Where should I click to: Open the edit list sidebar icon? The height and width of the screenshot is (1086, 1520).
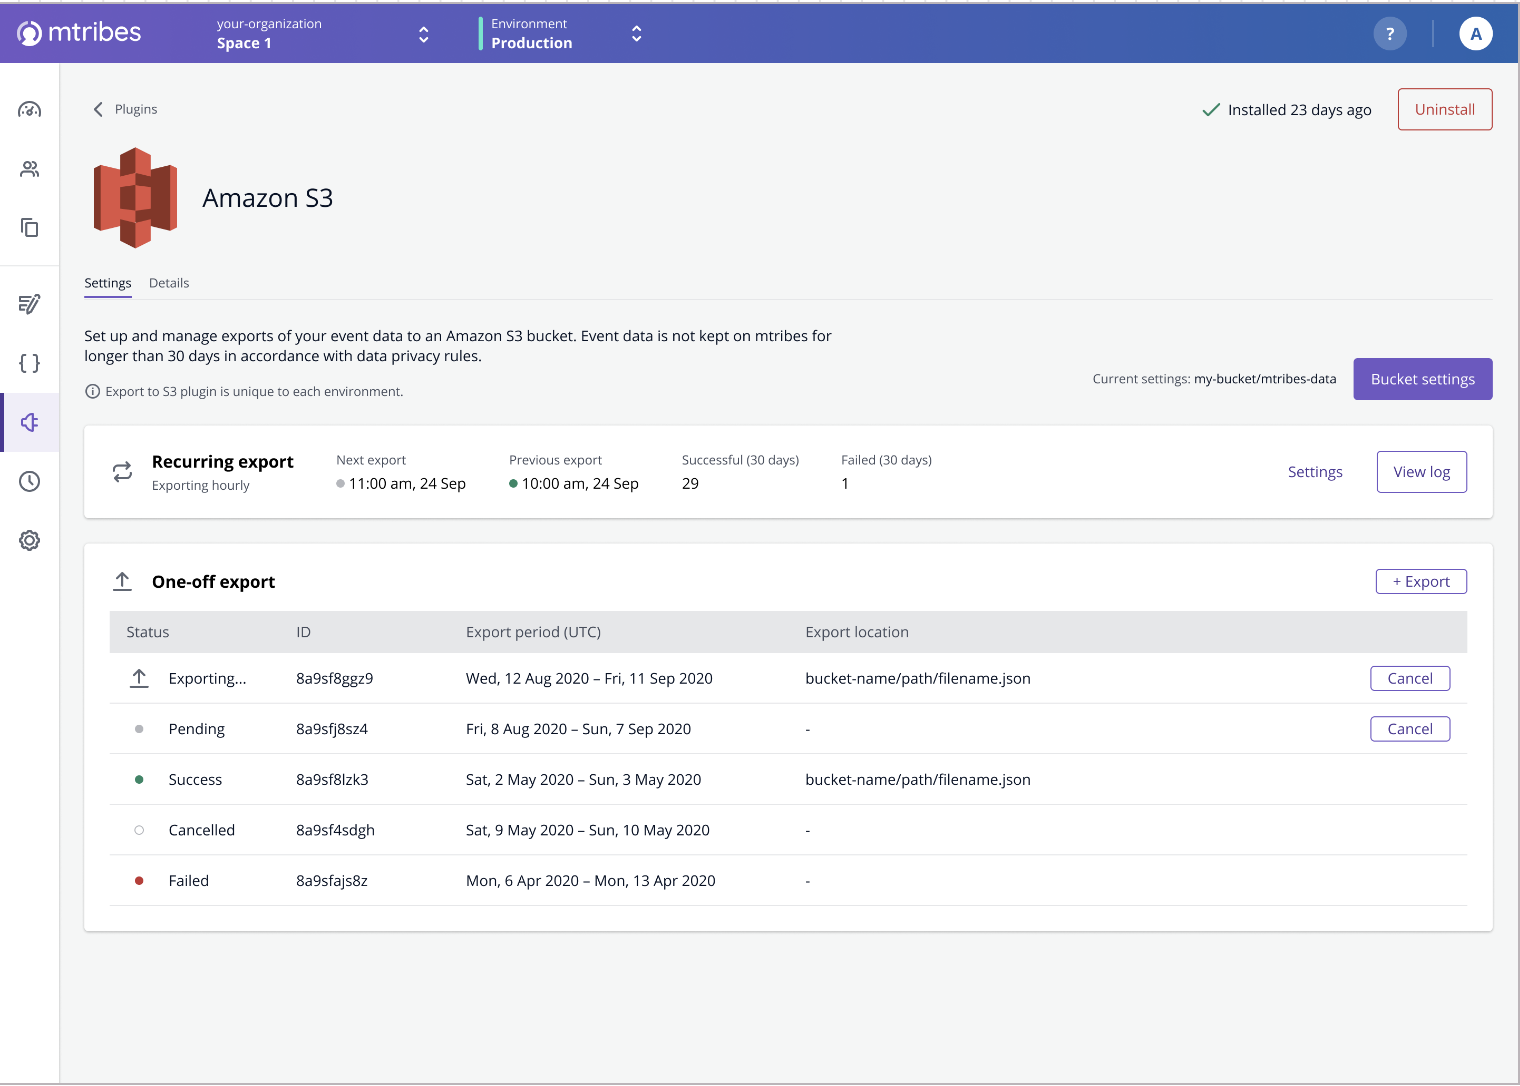coord(30,304)
